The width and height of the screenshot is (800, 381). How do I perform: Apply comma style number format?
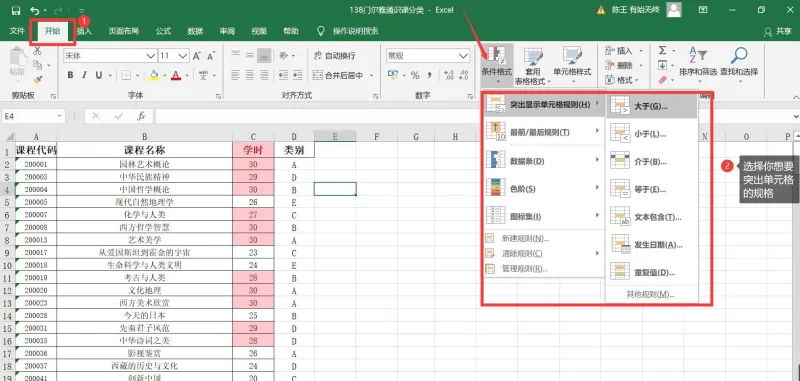point(430,75)
